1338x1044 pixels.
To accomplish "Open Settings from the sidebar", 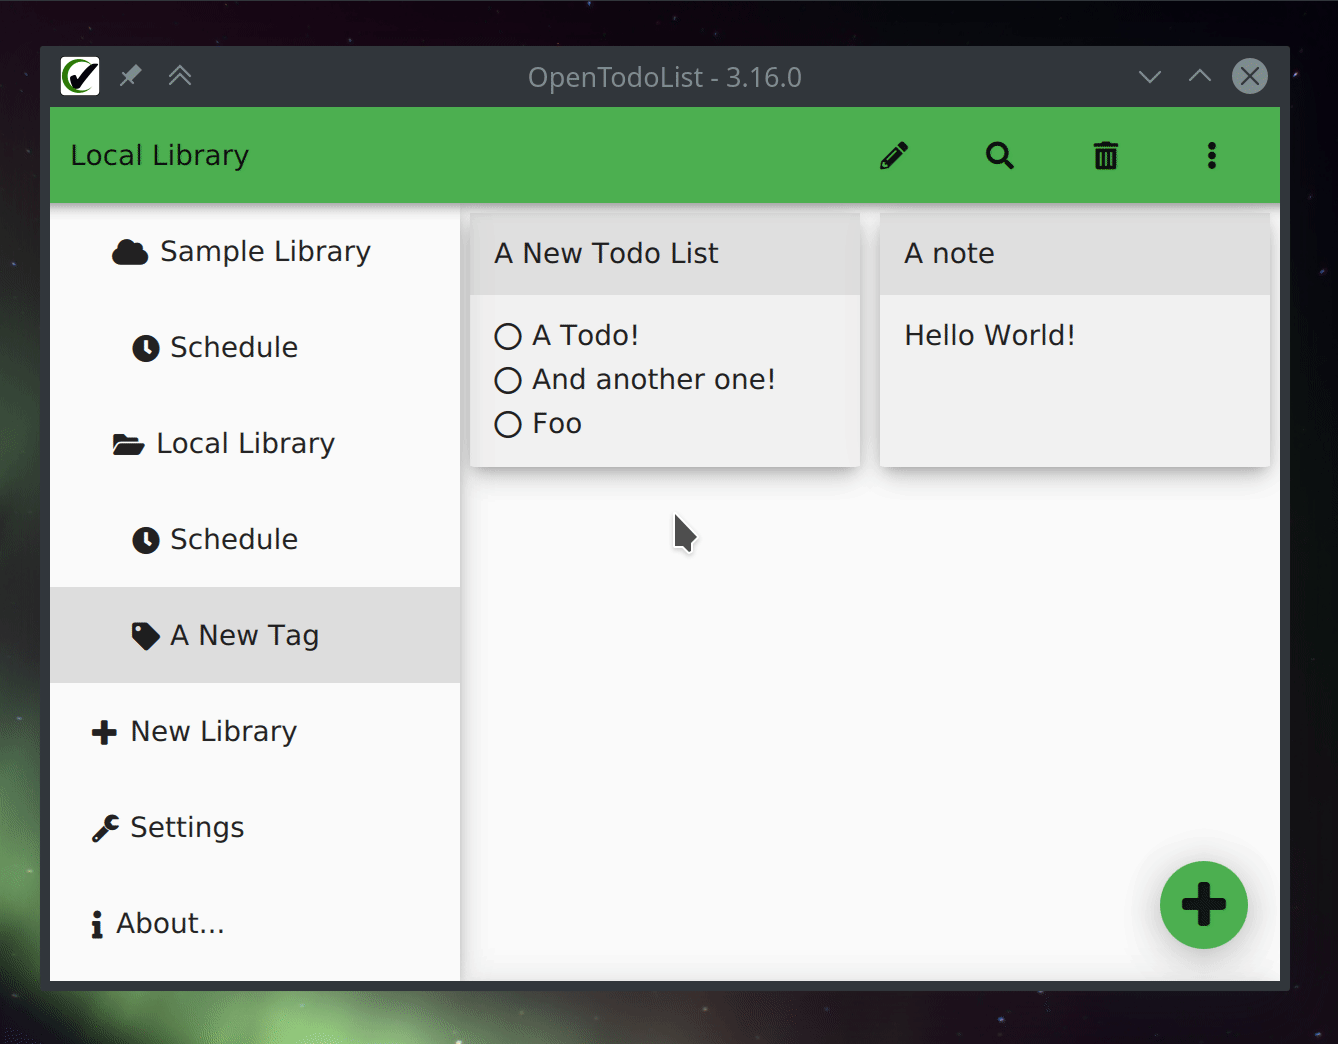I will 255,828.
